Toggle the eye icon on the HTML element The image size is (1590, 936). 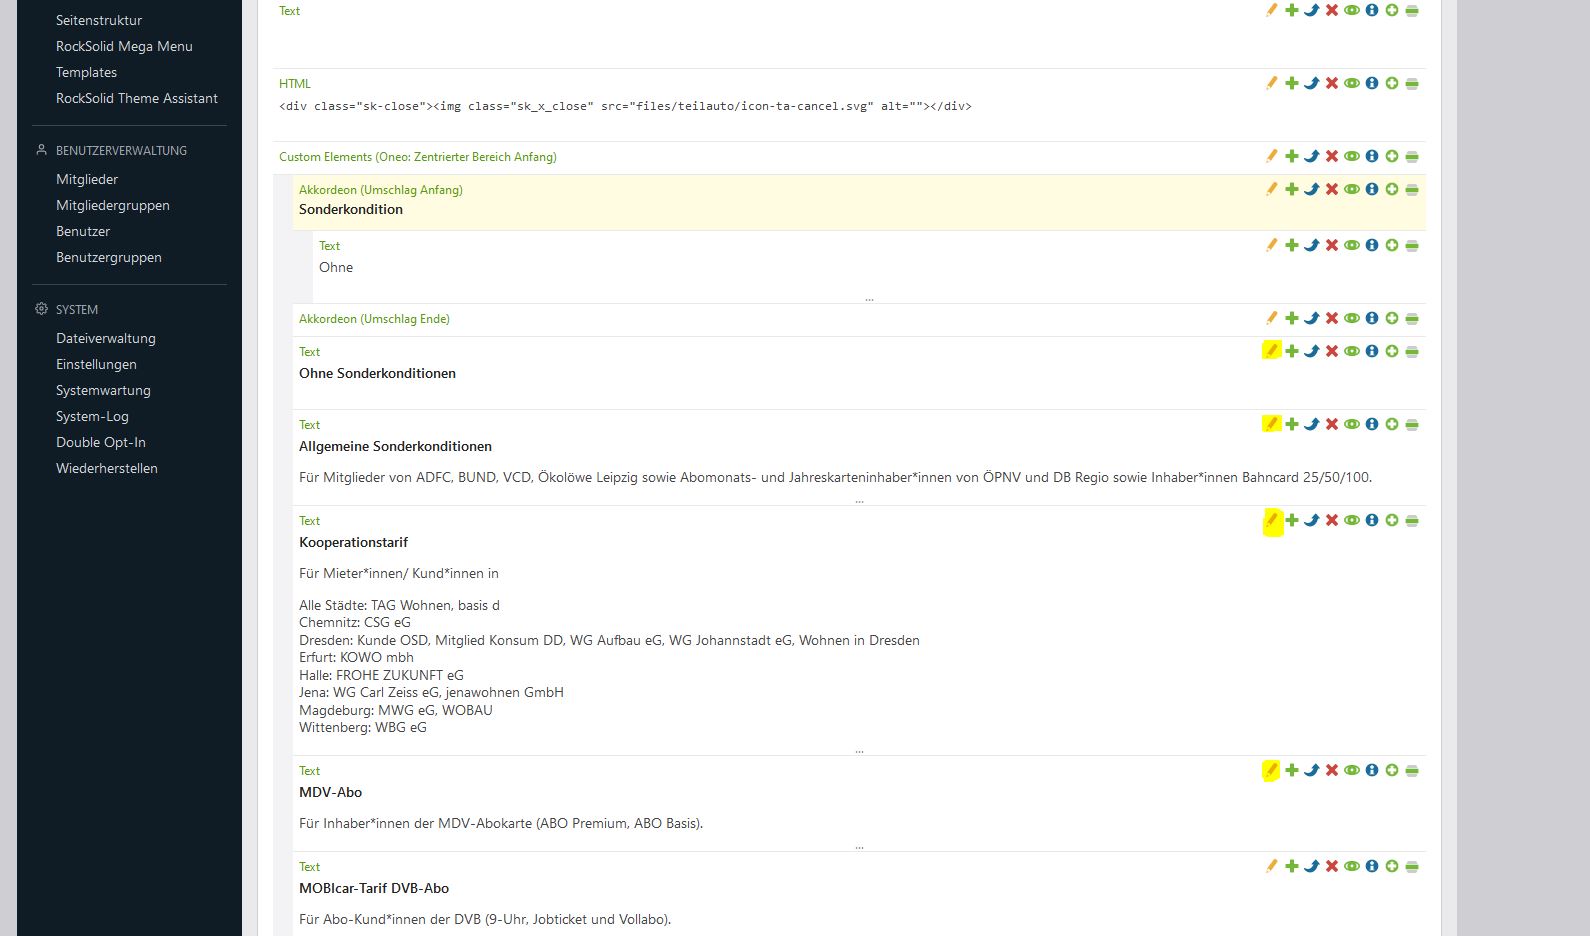tap(1351, 84)
